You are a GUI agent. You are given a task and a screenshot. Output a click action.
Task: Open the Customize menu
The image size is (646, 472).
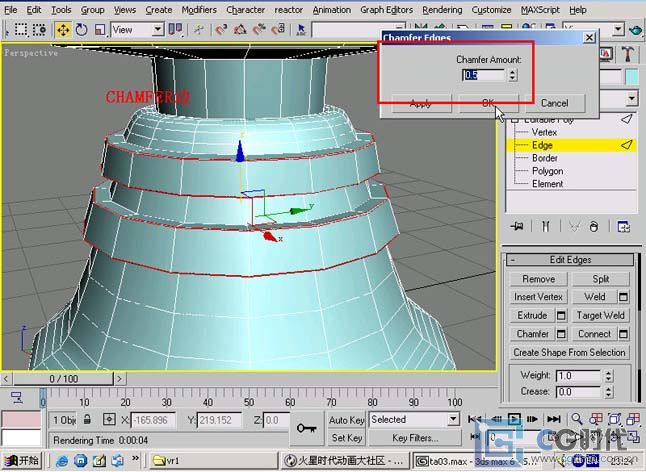pos(492,9)
